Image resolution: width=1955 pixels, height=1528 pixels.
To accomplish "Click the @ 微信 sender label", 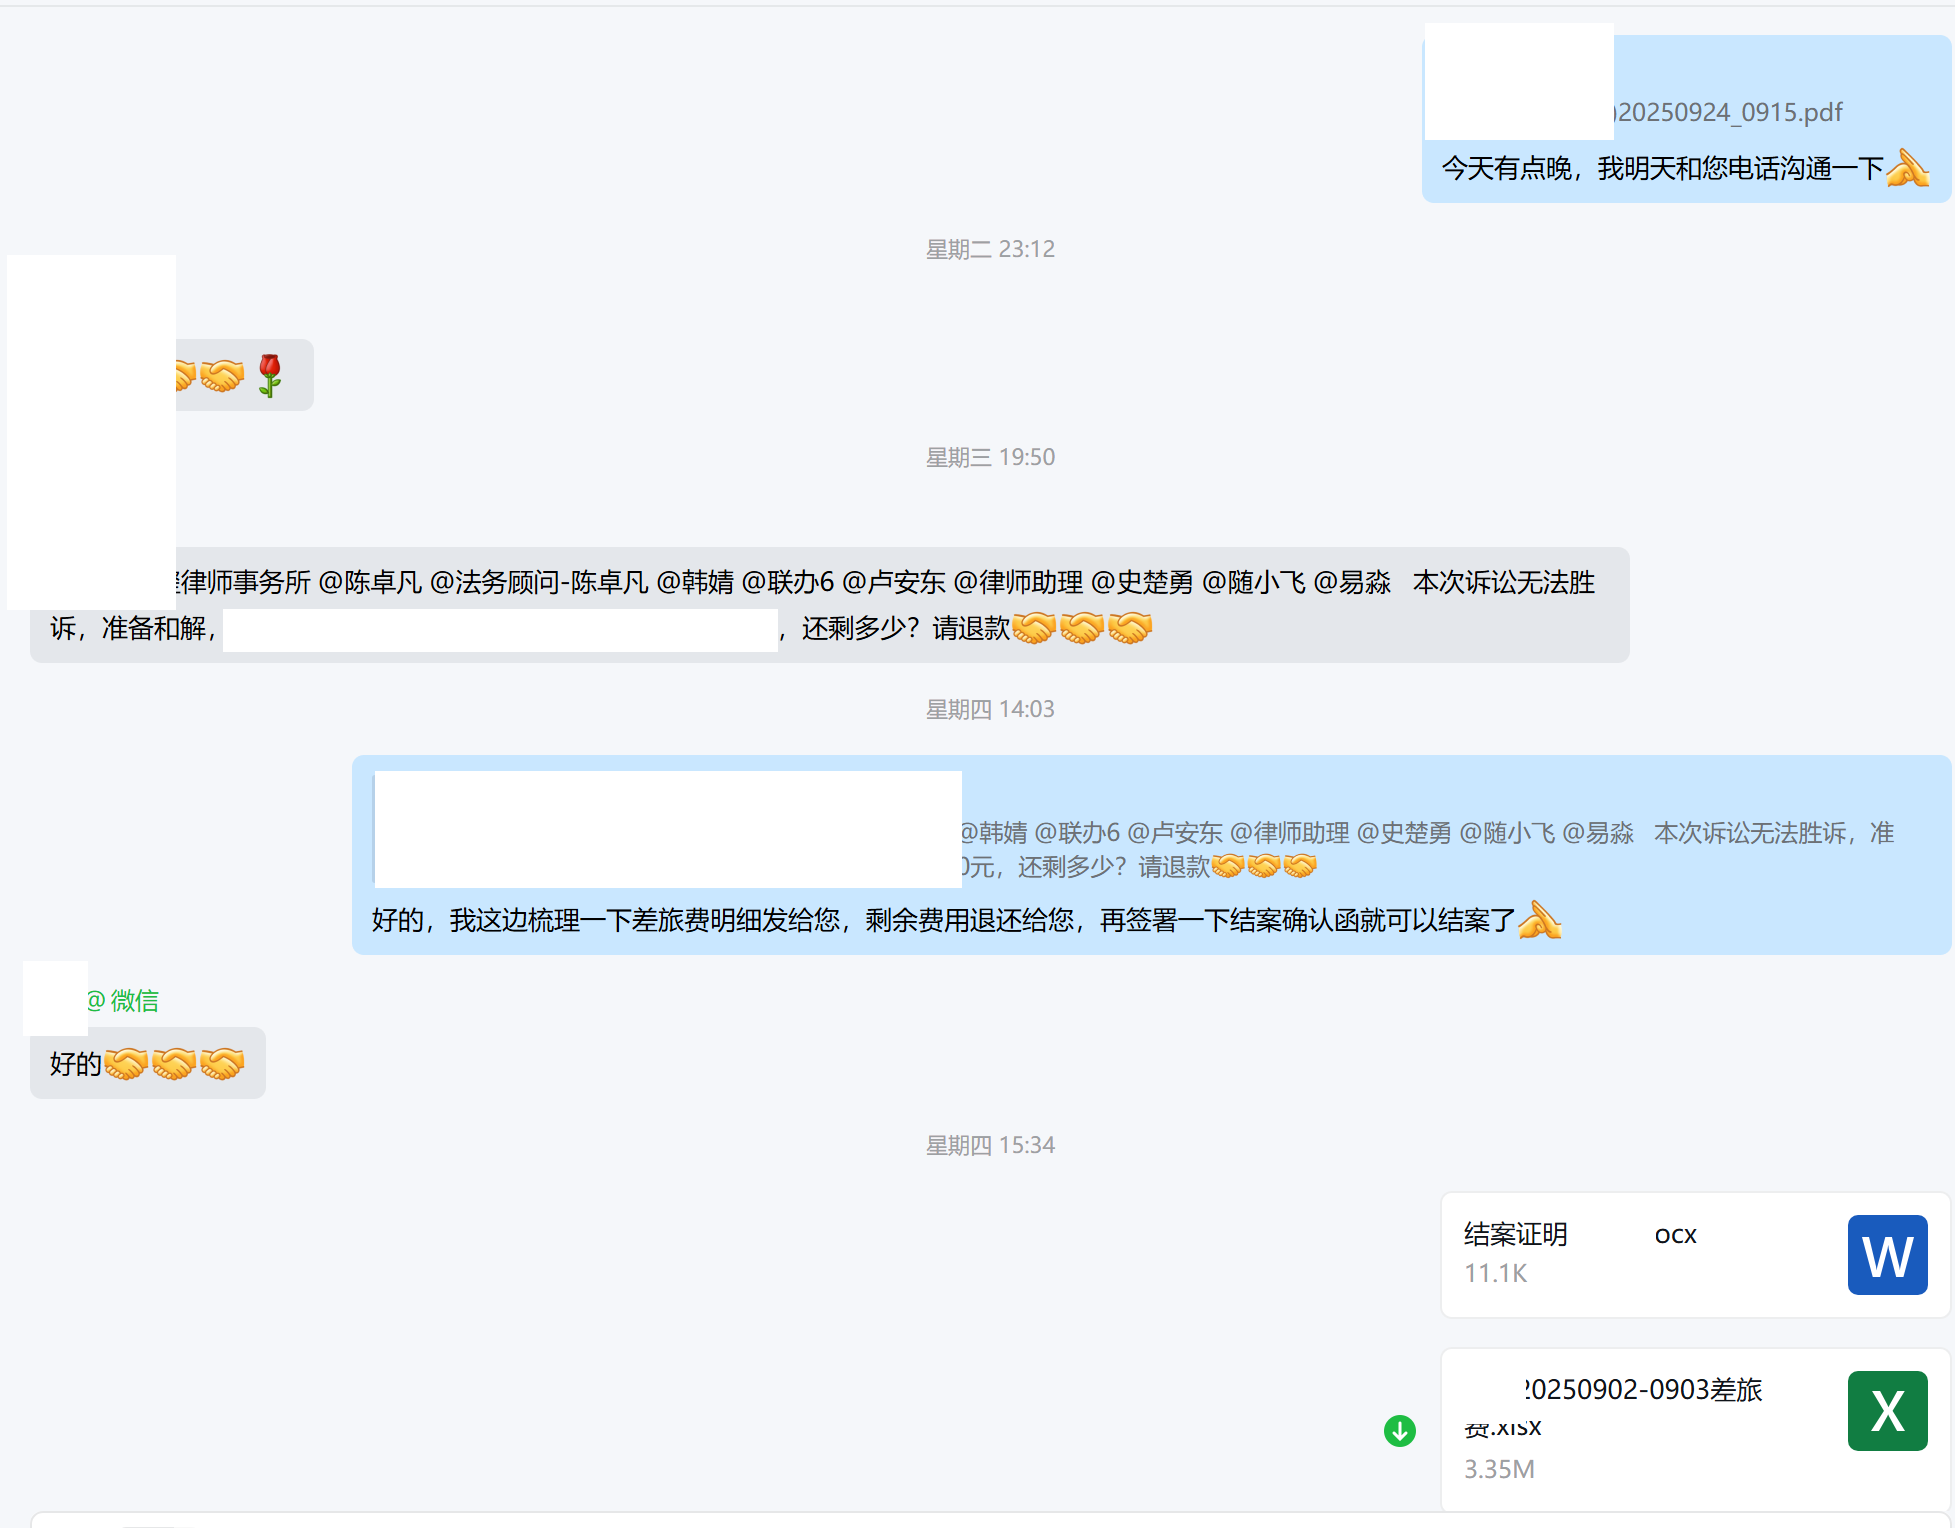I will tap(122, 1000).
